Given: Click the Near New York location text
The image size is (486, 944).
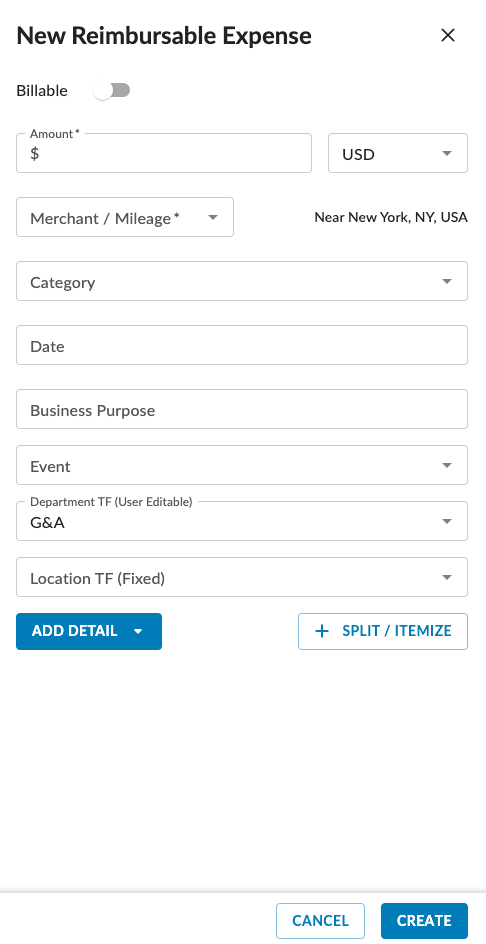Looking at the screenshot, I should point(391,217).
